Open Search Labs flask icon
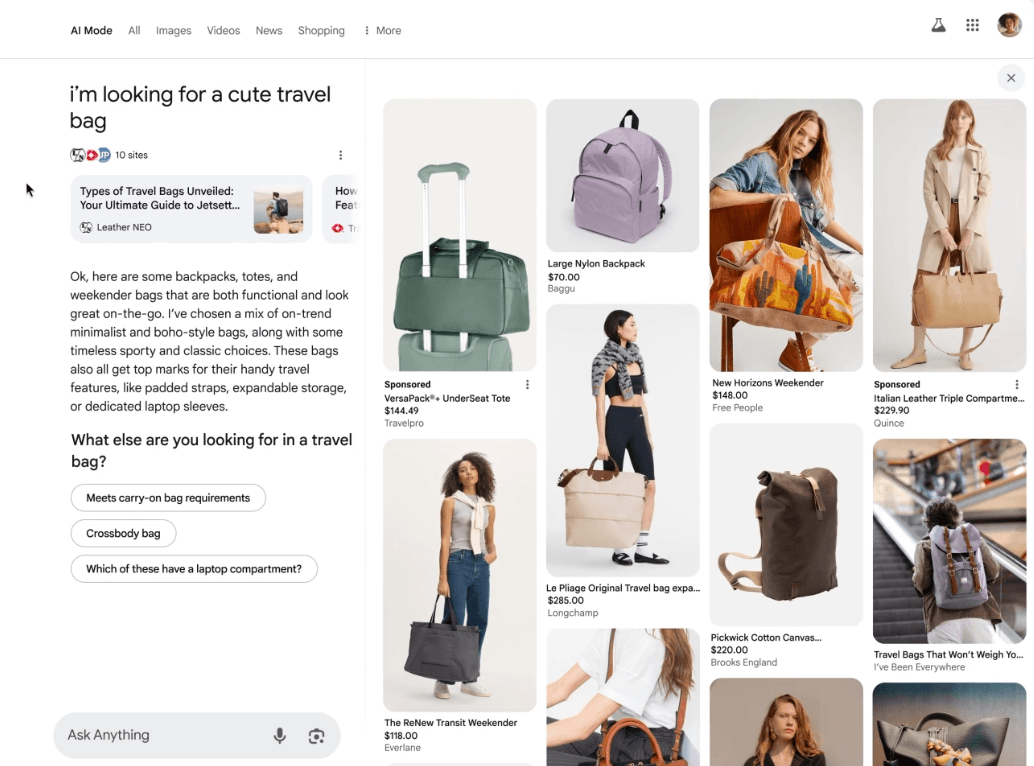 pyautogui.click(x=938, y=26)
